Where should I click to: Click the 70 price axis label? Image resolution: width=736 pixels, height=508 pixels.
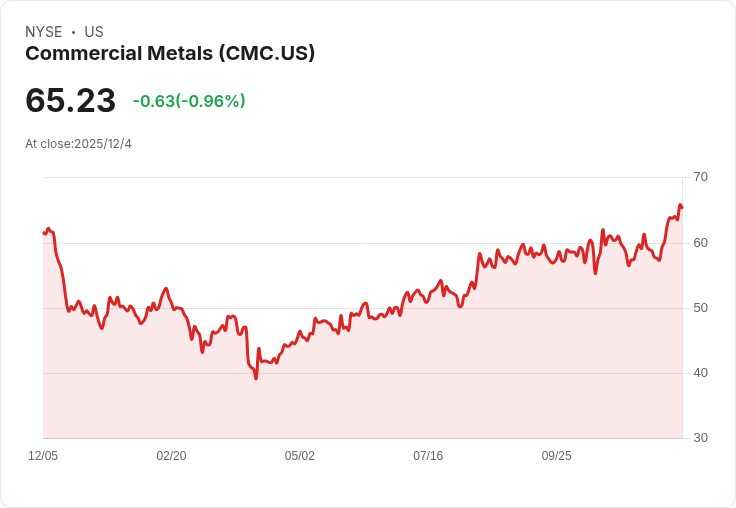700,177
